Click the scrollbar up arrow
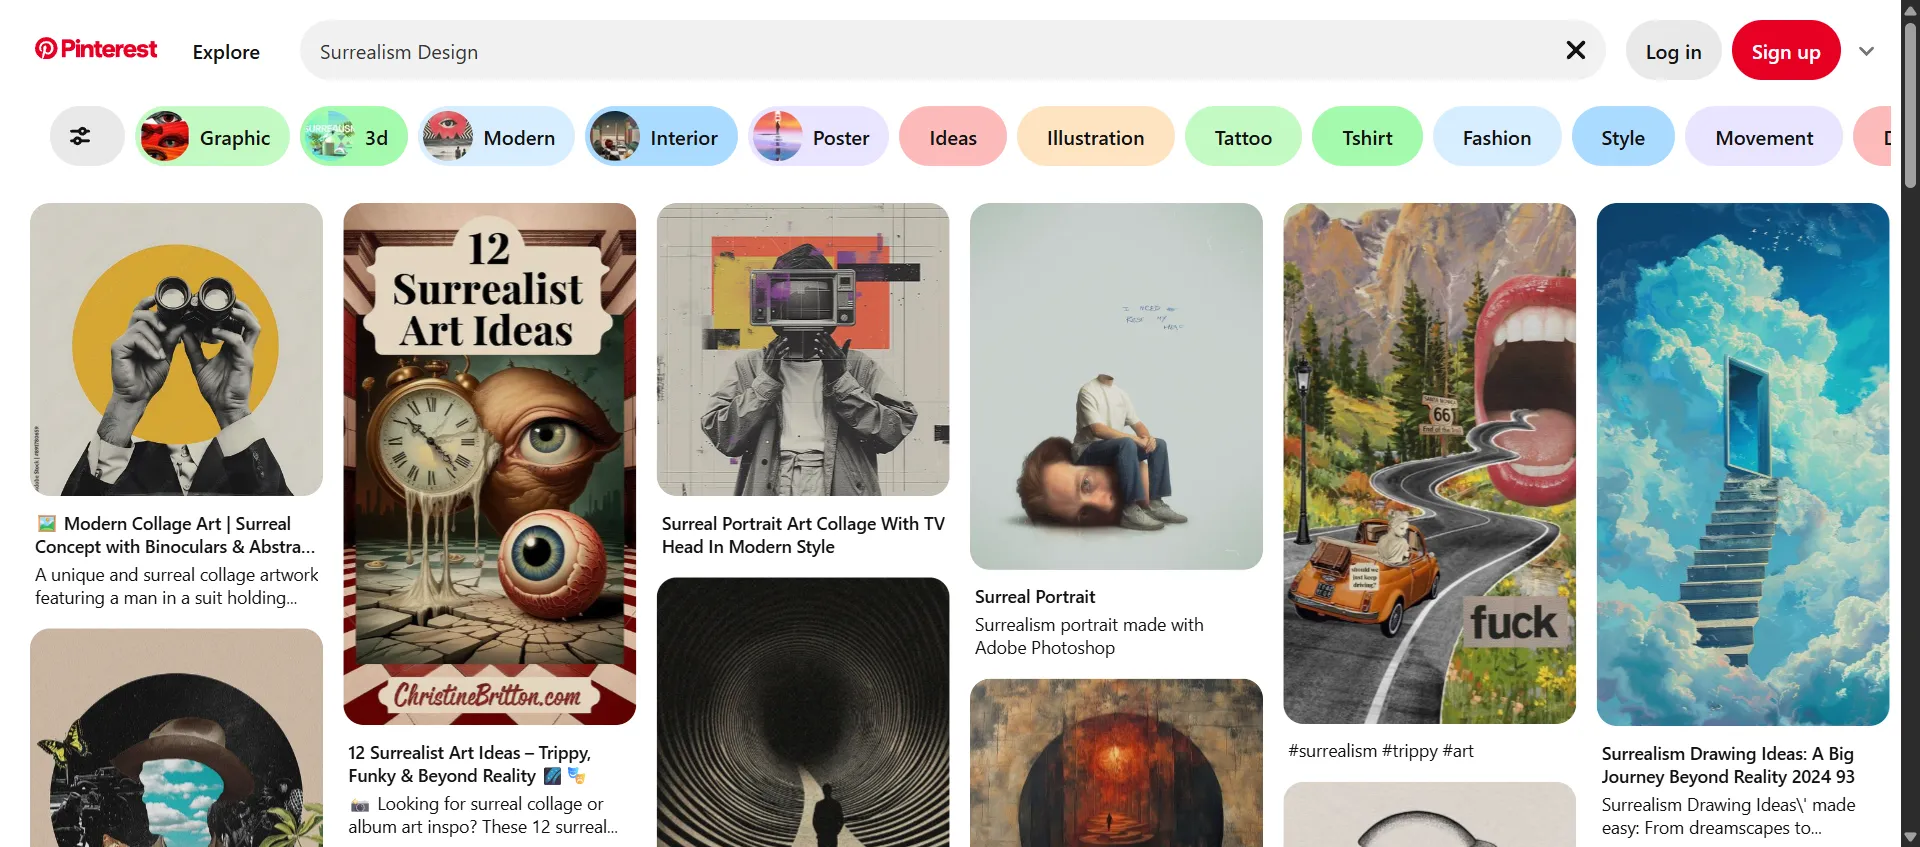Viewport: 1920px width, 847px height. click(1910, 9)
